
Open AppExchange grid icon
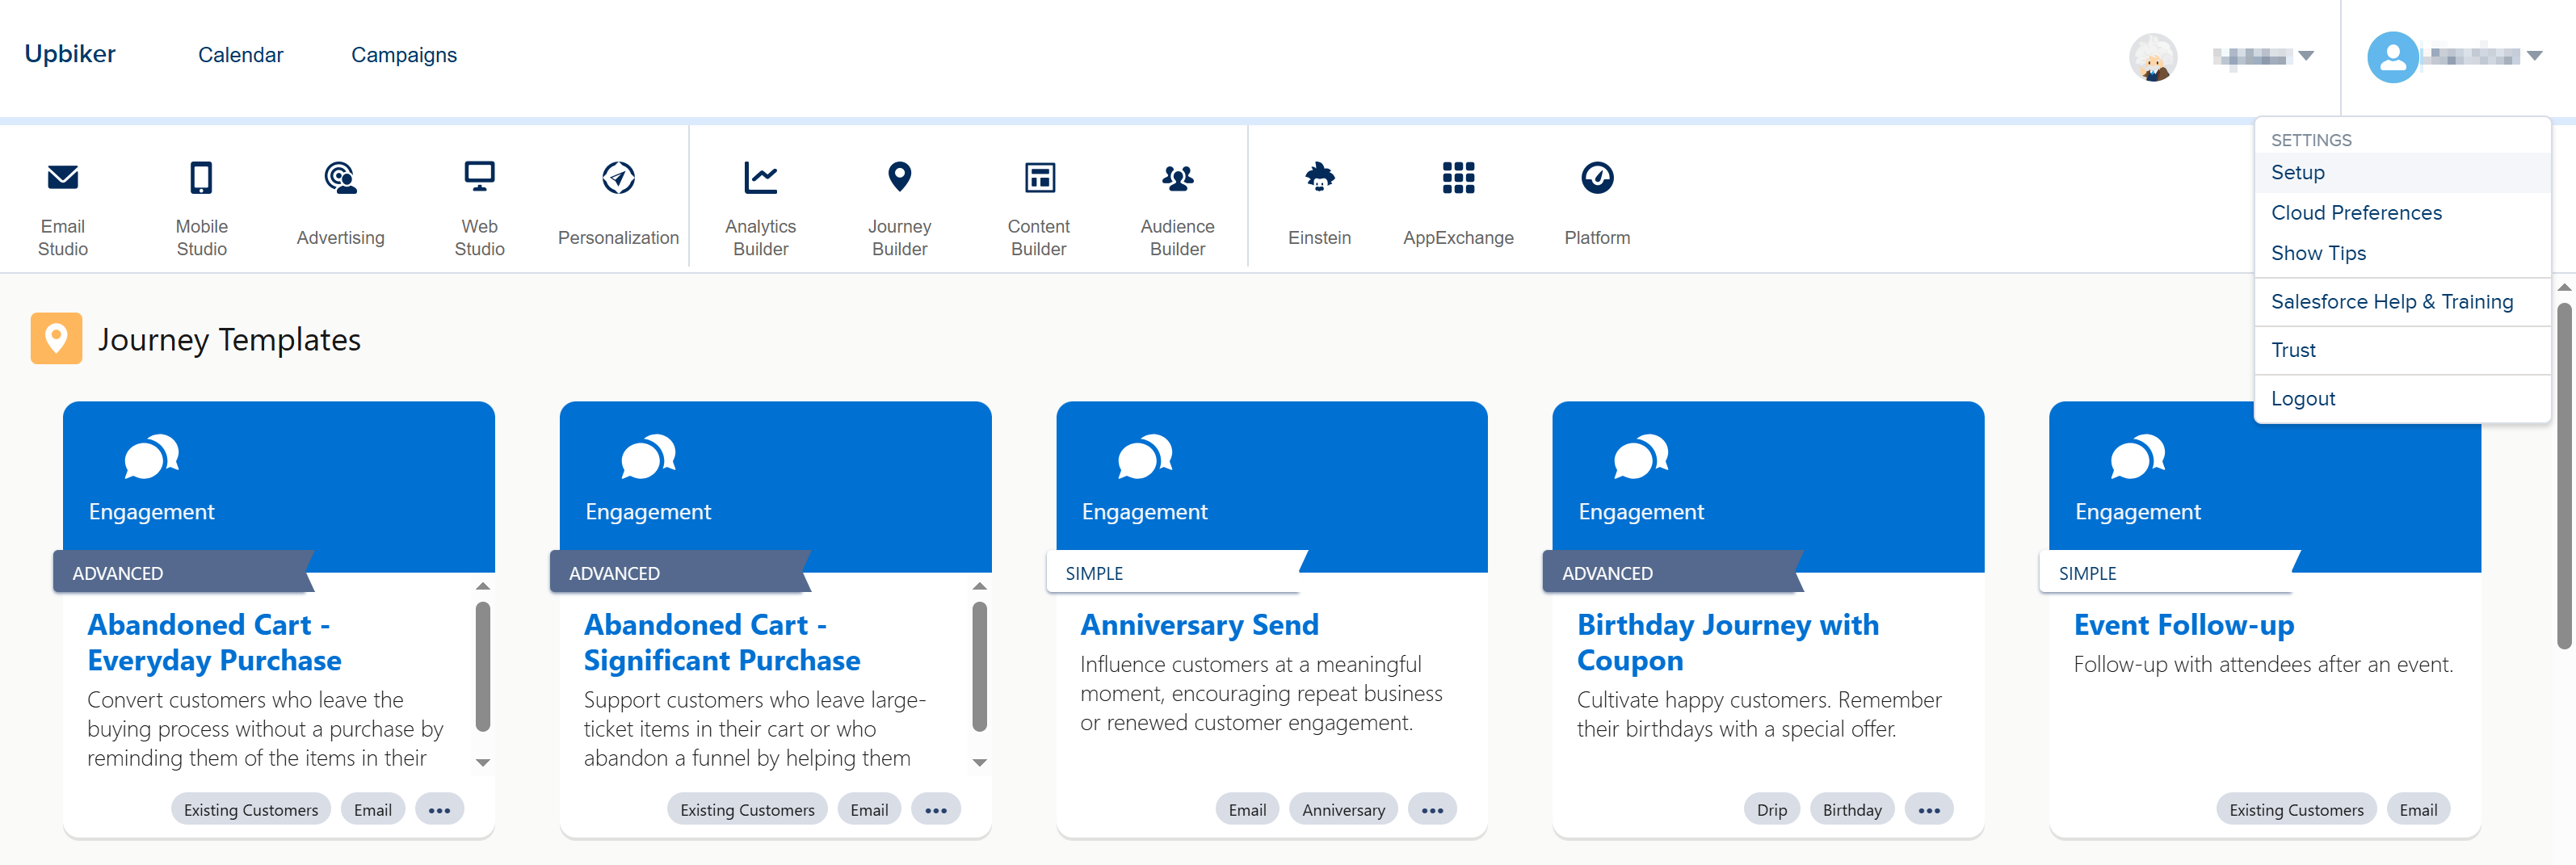pos(1458,177)
